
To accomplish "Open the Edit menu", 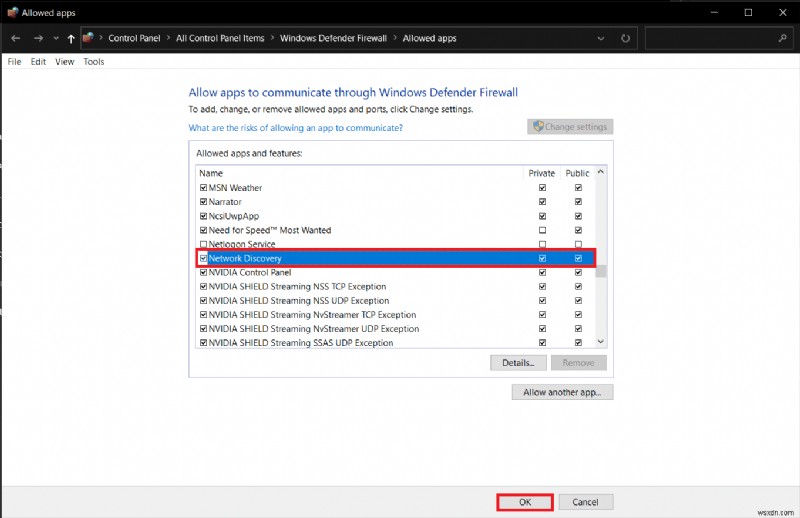I will (x=38, y=62).
